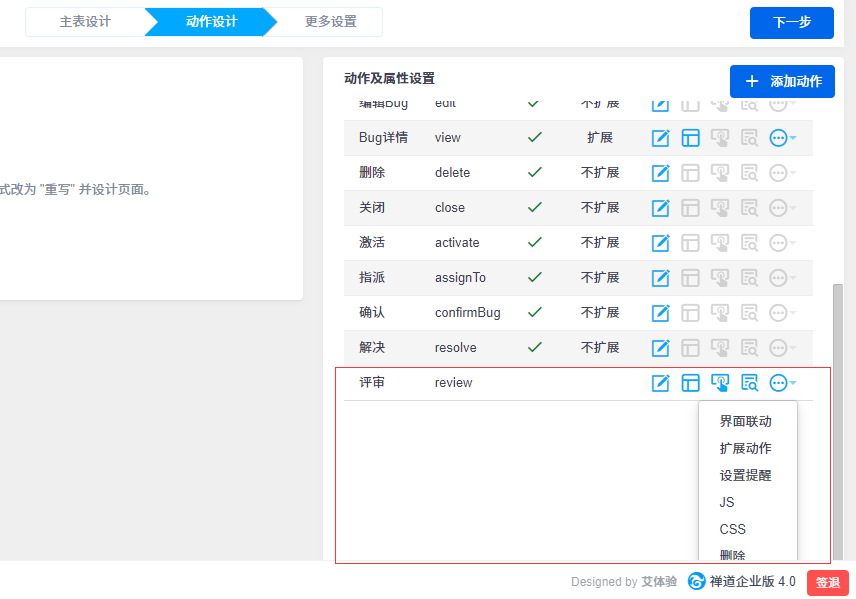Click the document-search icon in the review row
Screen dimensions: 856x599
[750, 383]
